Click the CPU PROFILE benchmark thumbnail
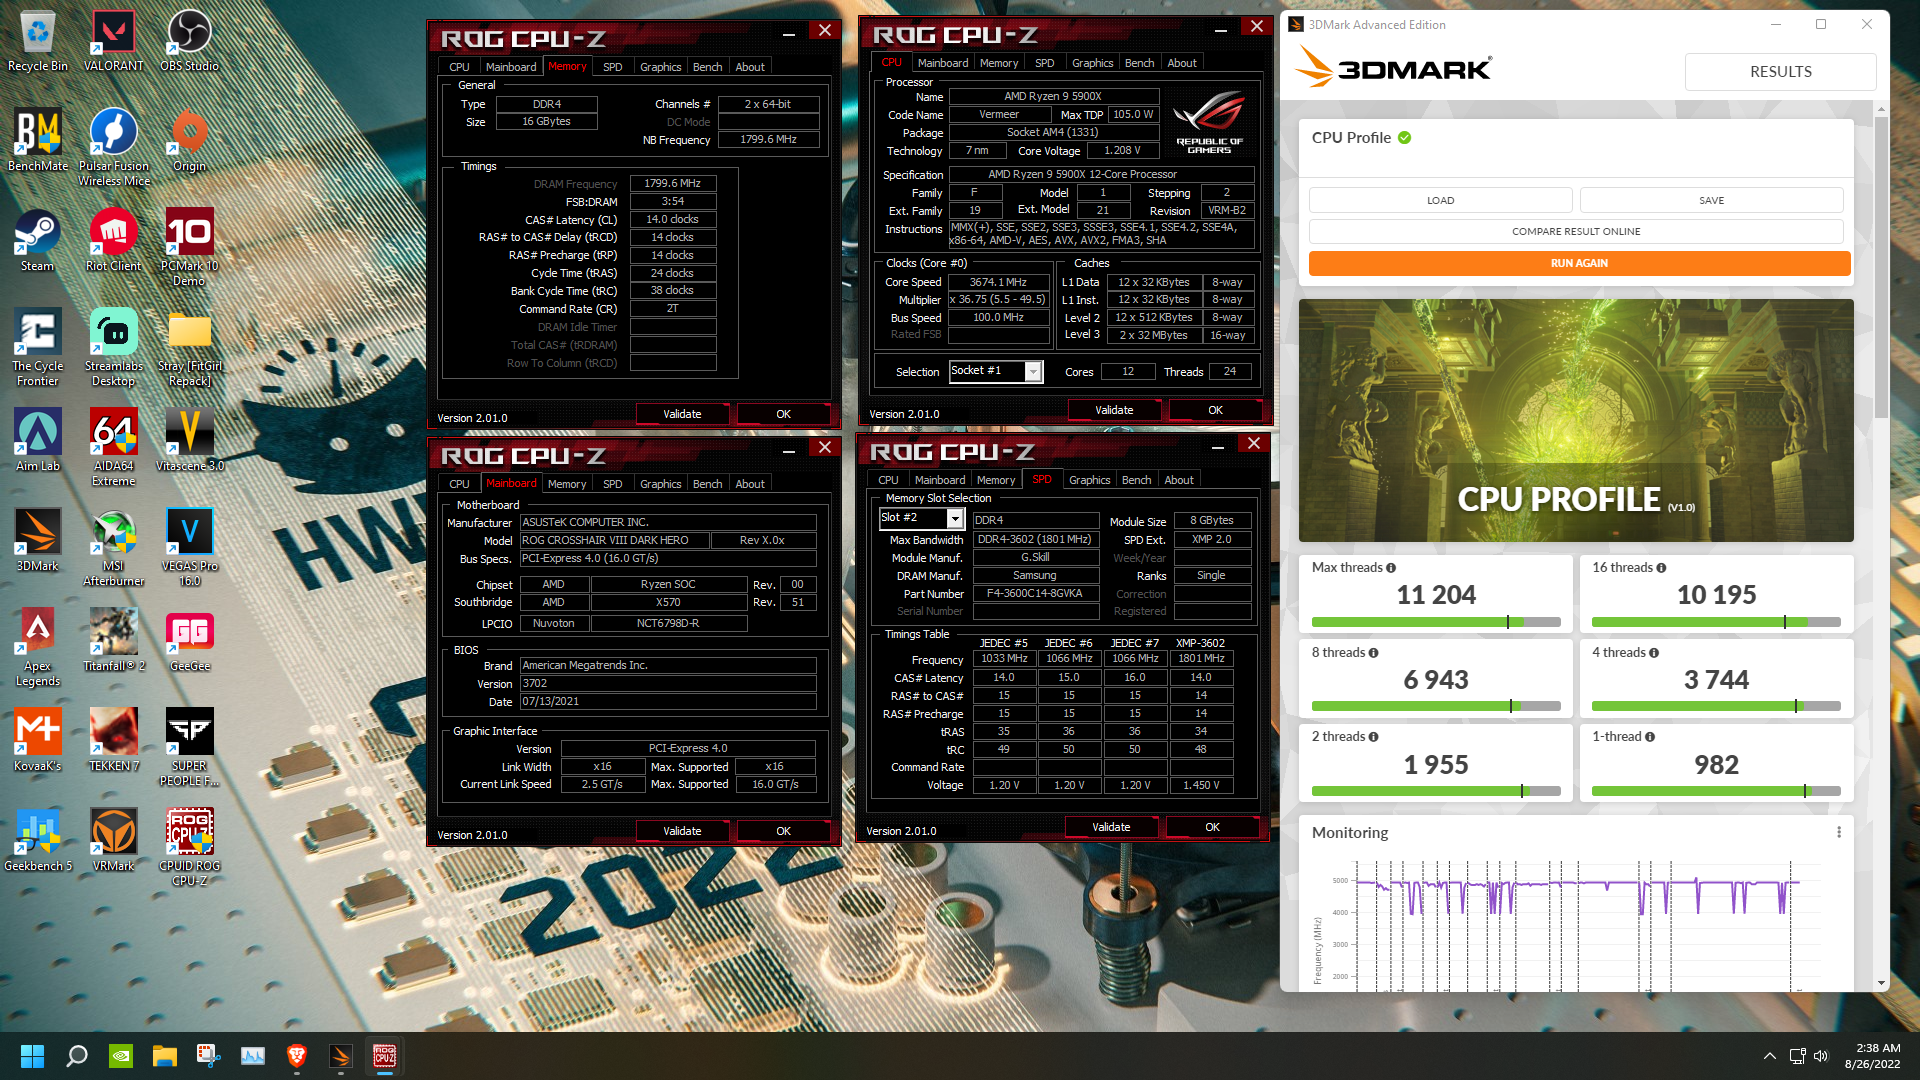Image resolution: width=1920 pixels, height=1080 pixels. [1576, 420]
